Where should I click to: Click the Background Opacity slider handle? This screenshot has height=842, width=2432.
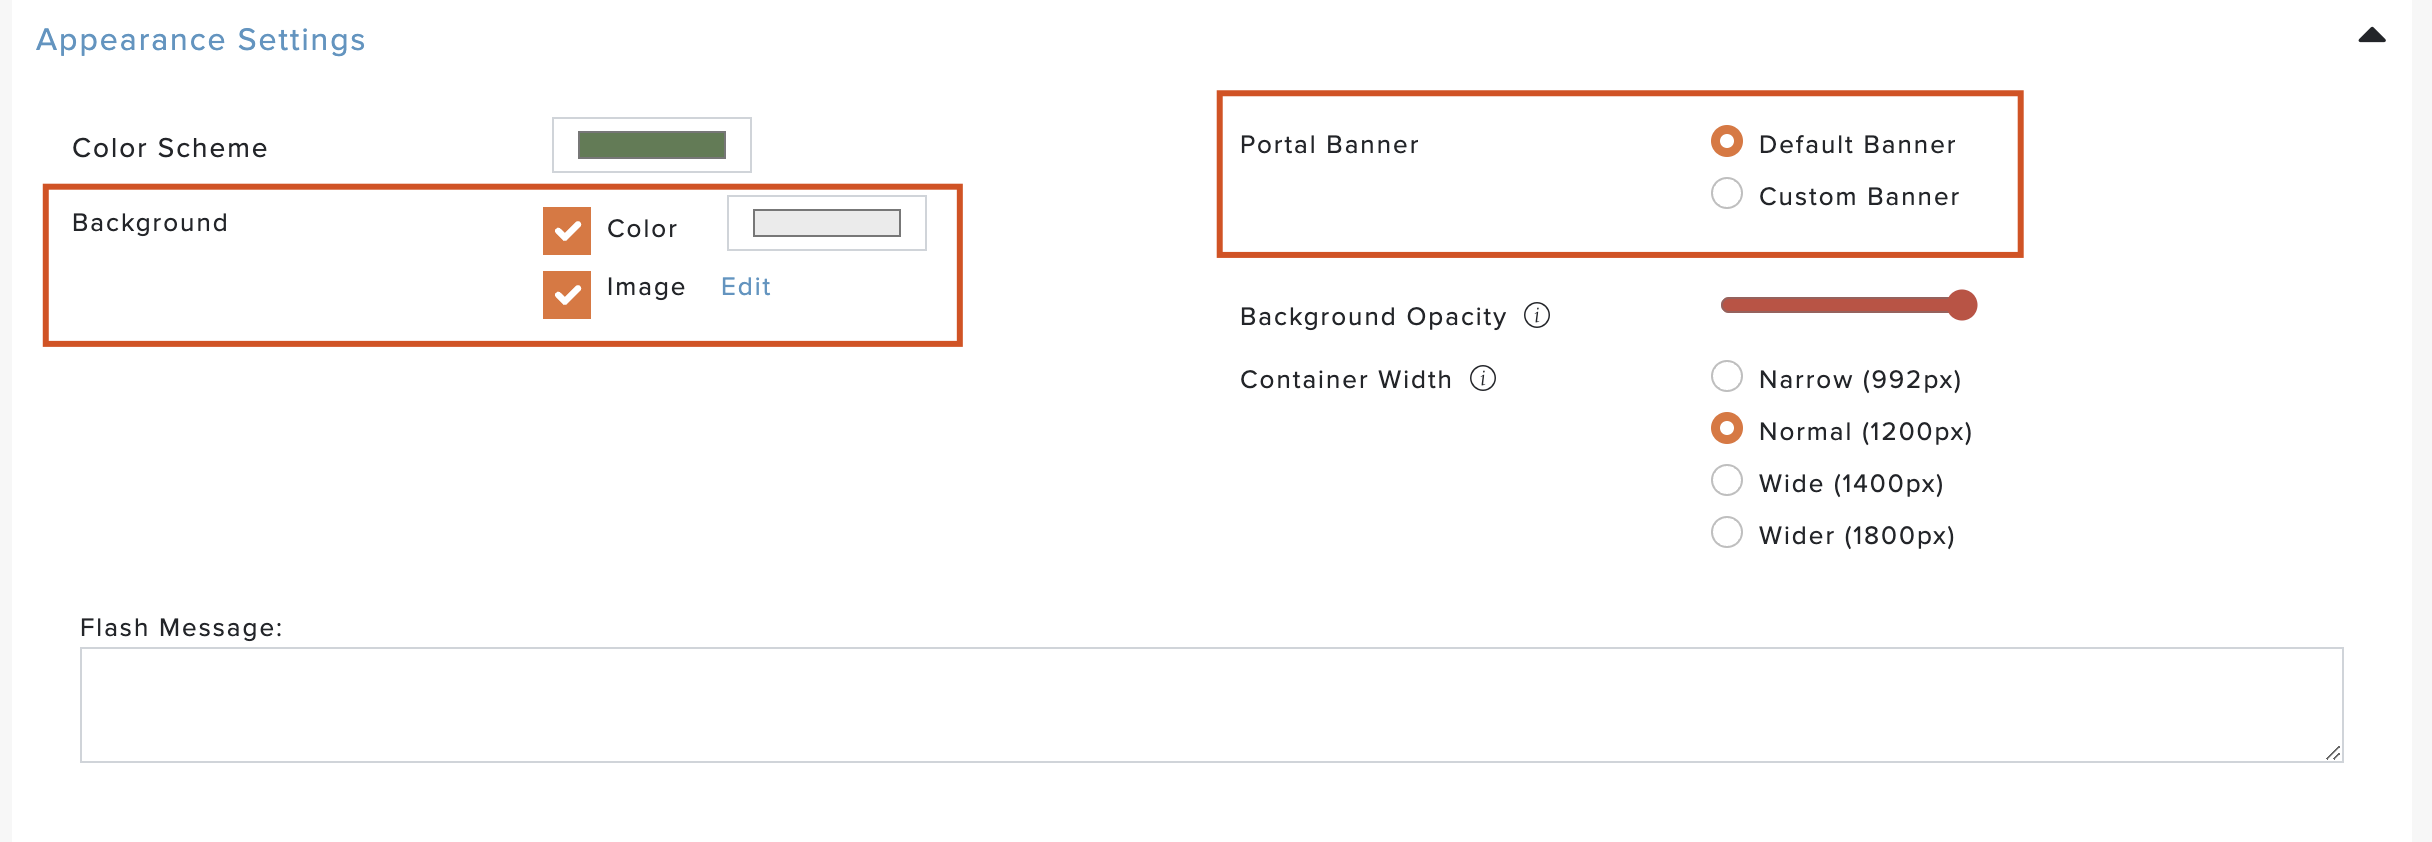pos(1962,305)
